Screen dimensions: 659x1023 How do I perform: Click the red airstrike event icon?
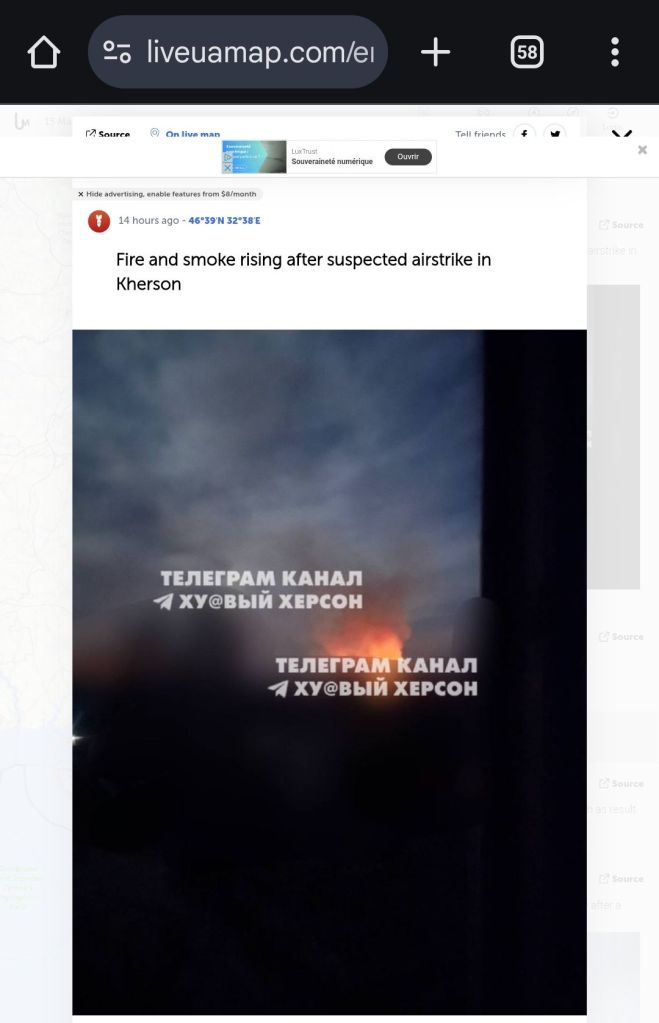point(99,221)
